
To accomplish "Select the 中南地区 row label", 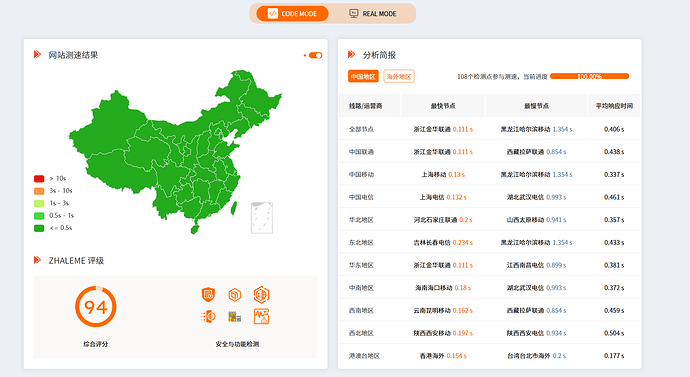I will pos(361,288).
